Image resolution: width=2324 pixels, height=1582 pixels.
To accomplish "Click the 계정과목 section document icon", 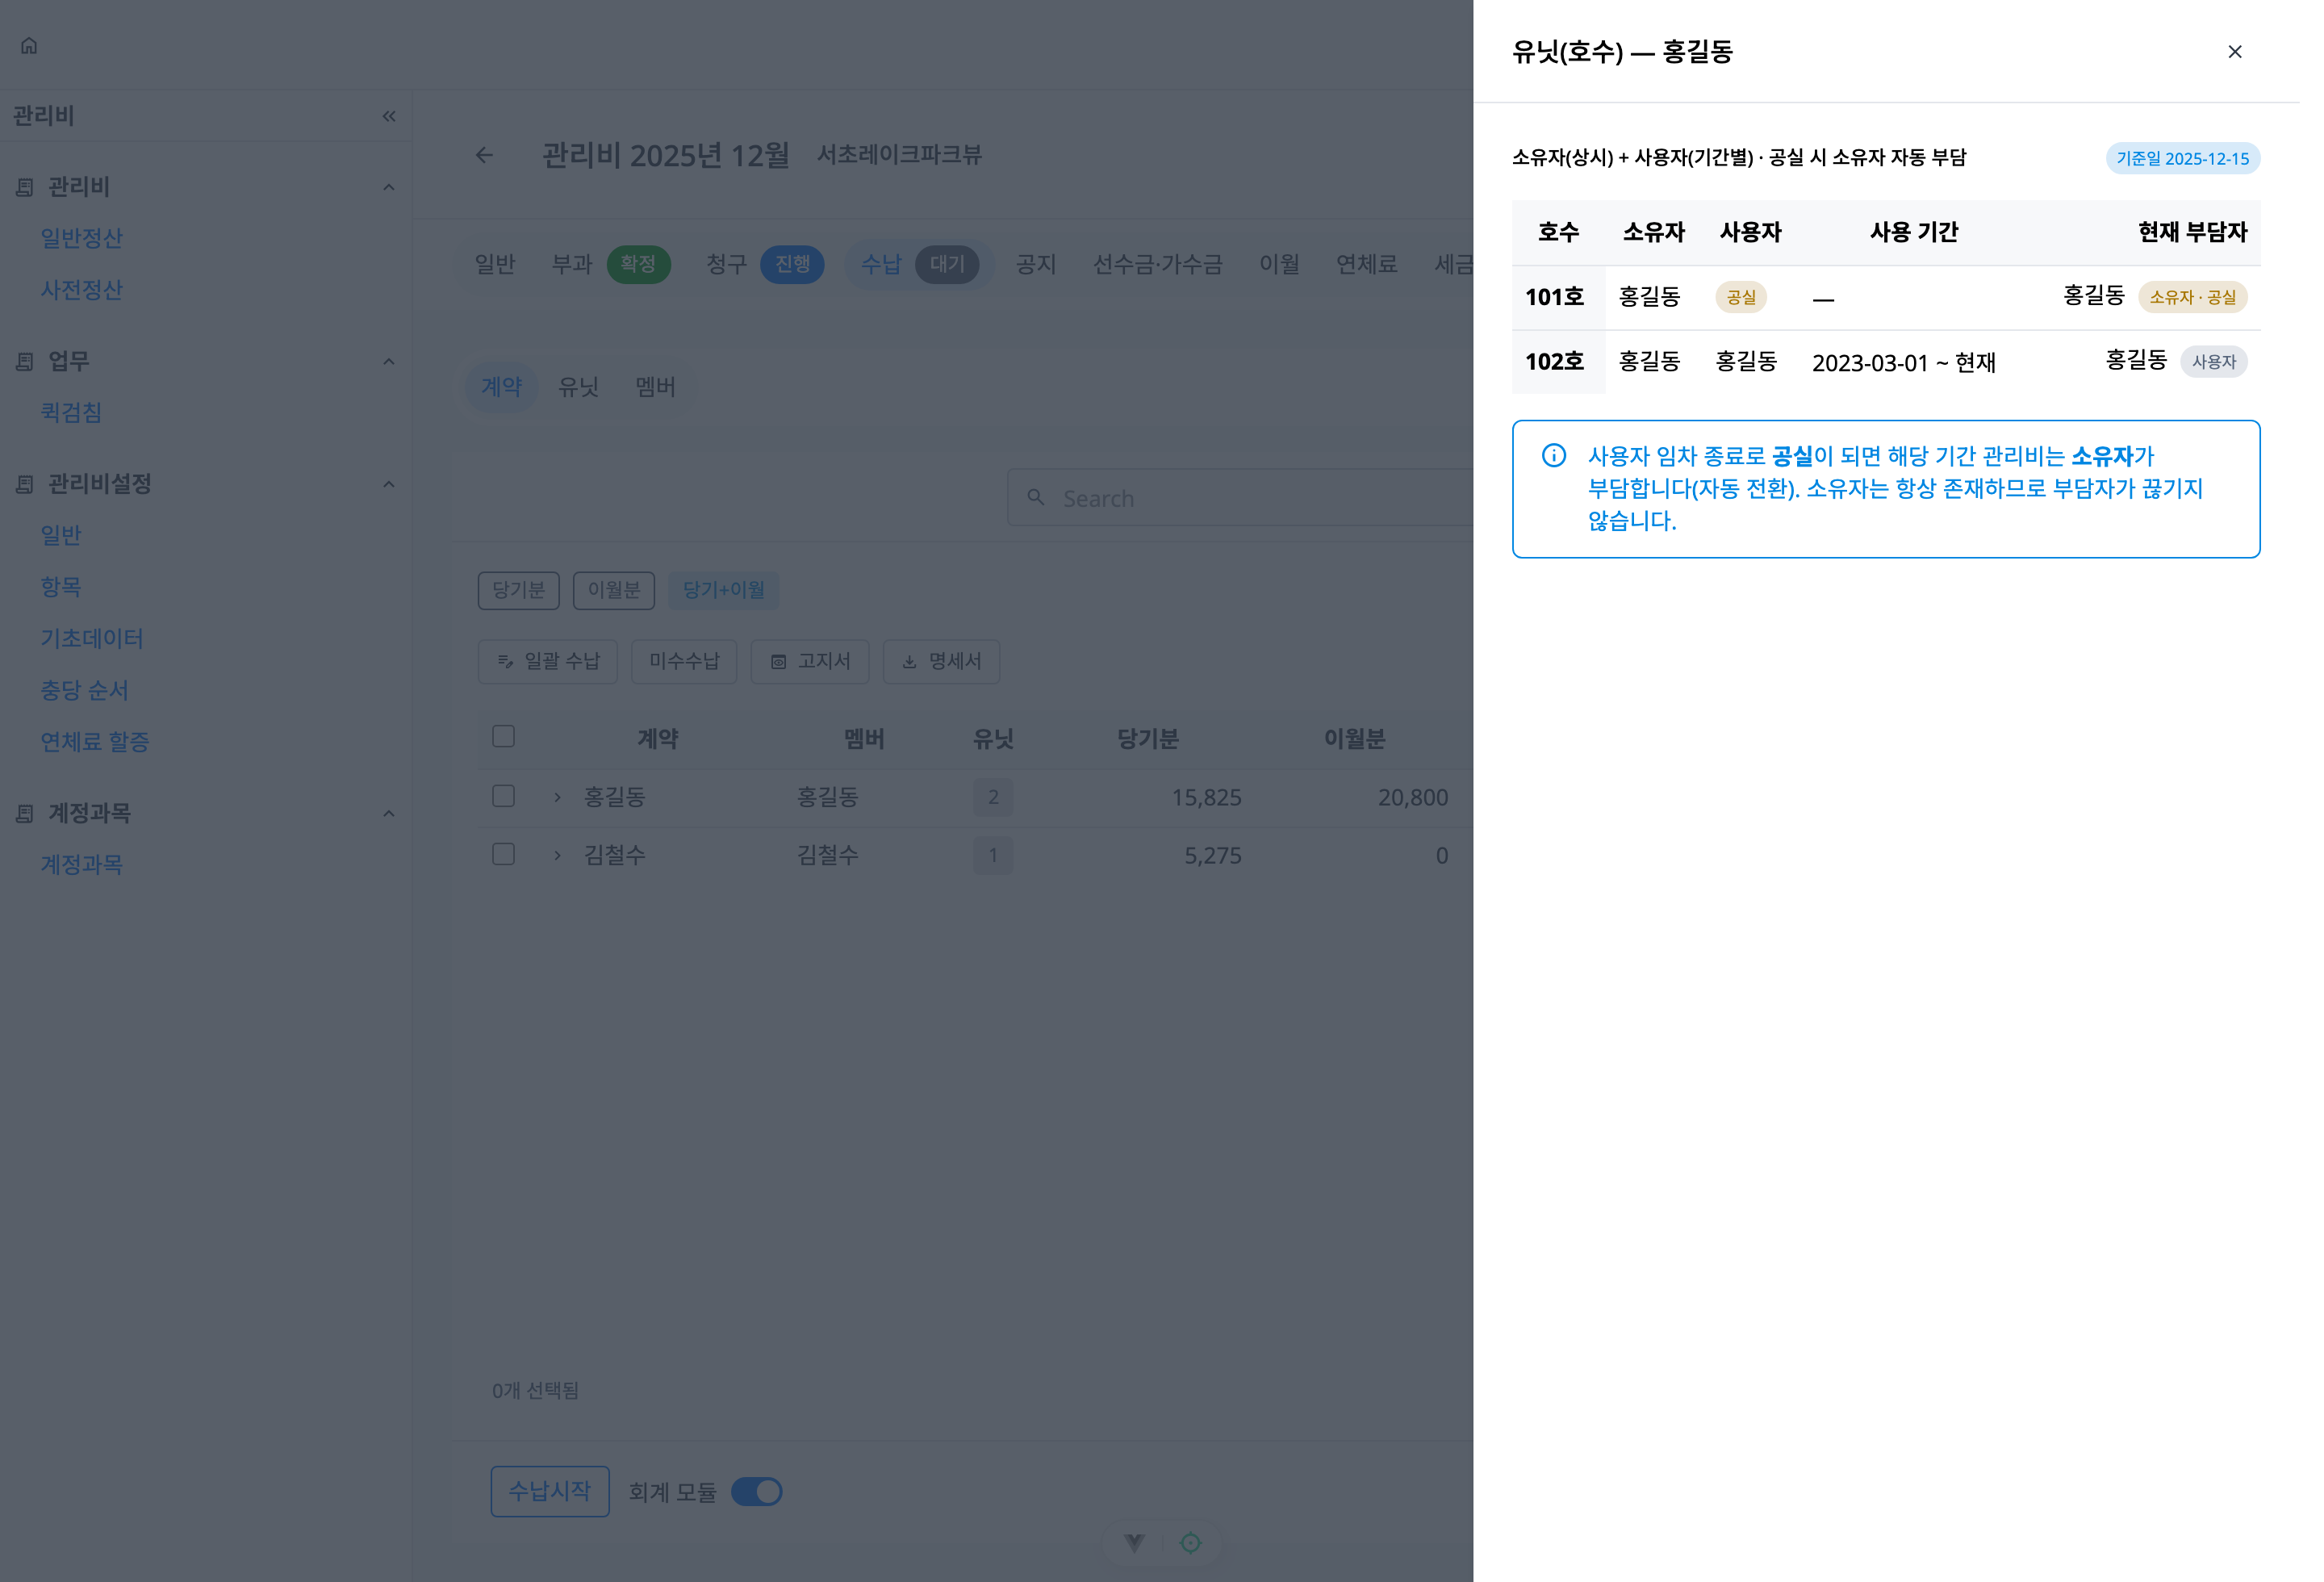I will (25, 813).
